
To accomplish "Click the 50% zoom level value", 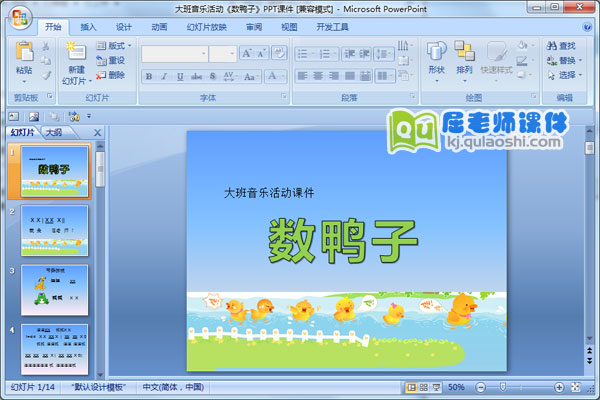I will click(456, 387).
